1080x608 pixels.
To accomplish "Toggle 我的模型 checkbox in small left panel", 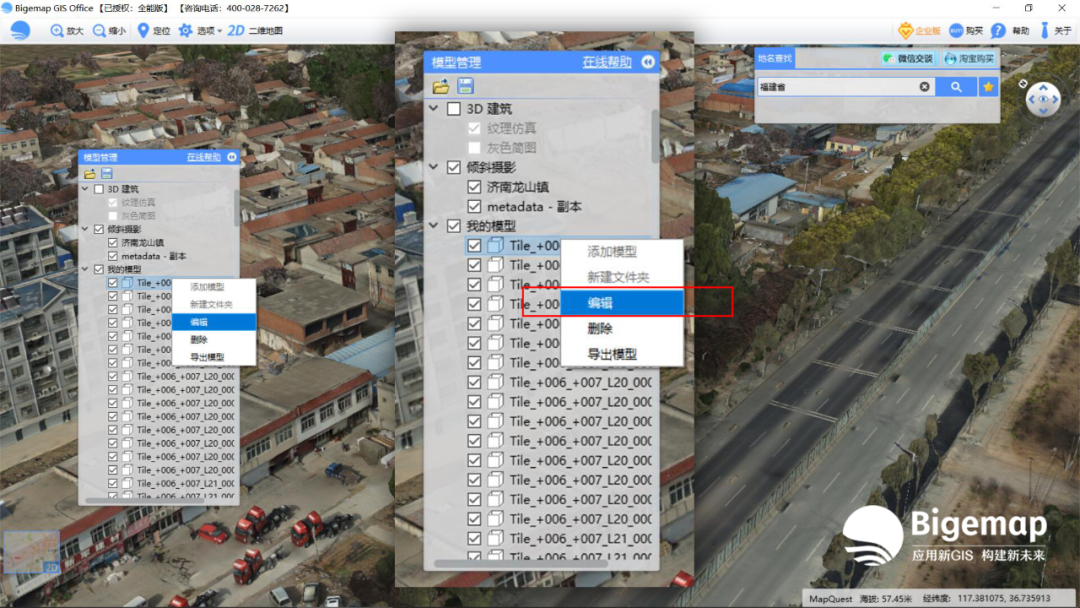I will tap(98, 269).
